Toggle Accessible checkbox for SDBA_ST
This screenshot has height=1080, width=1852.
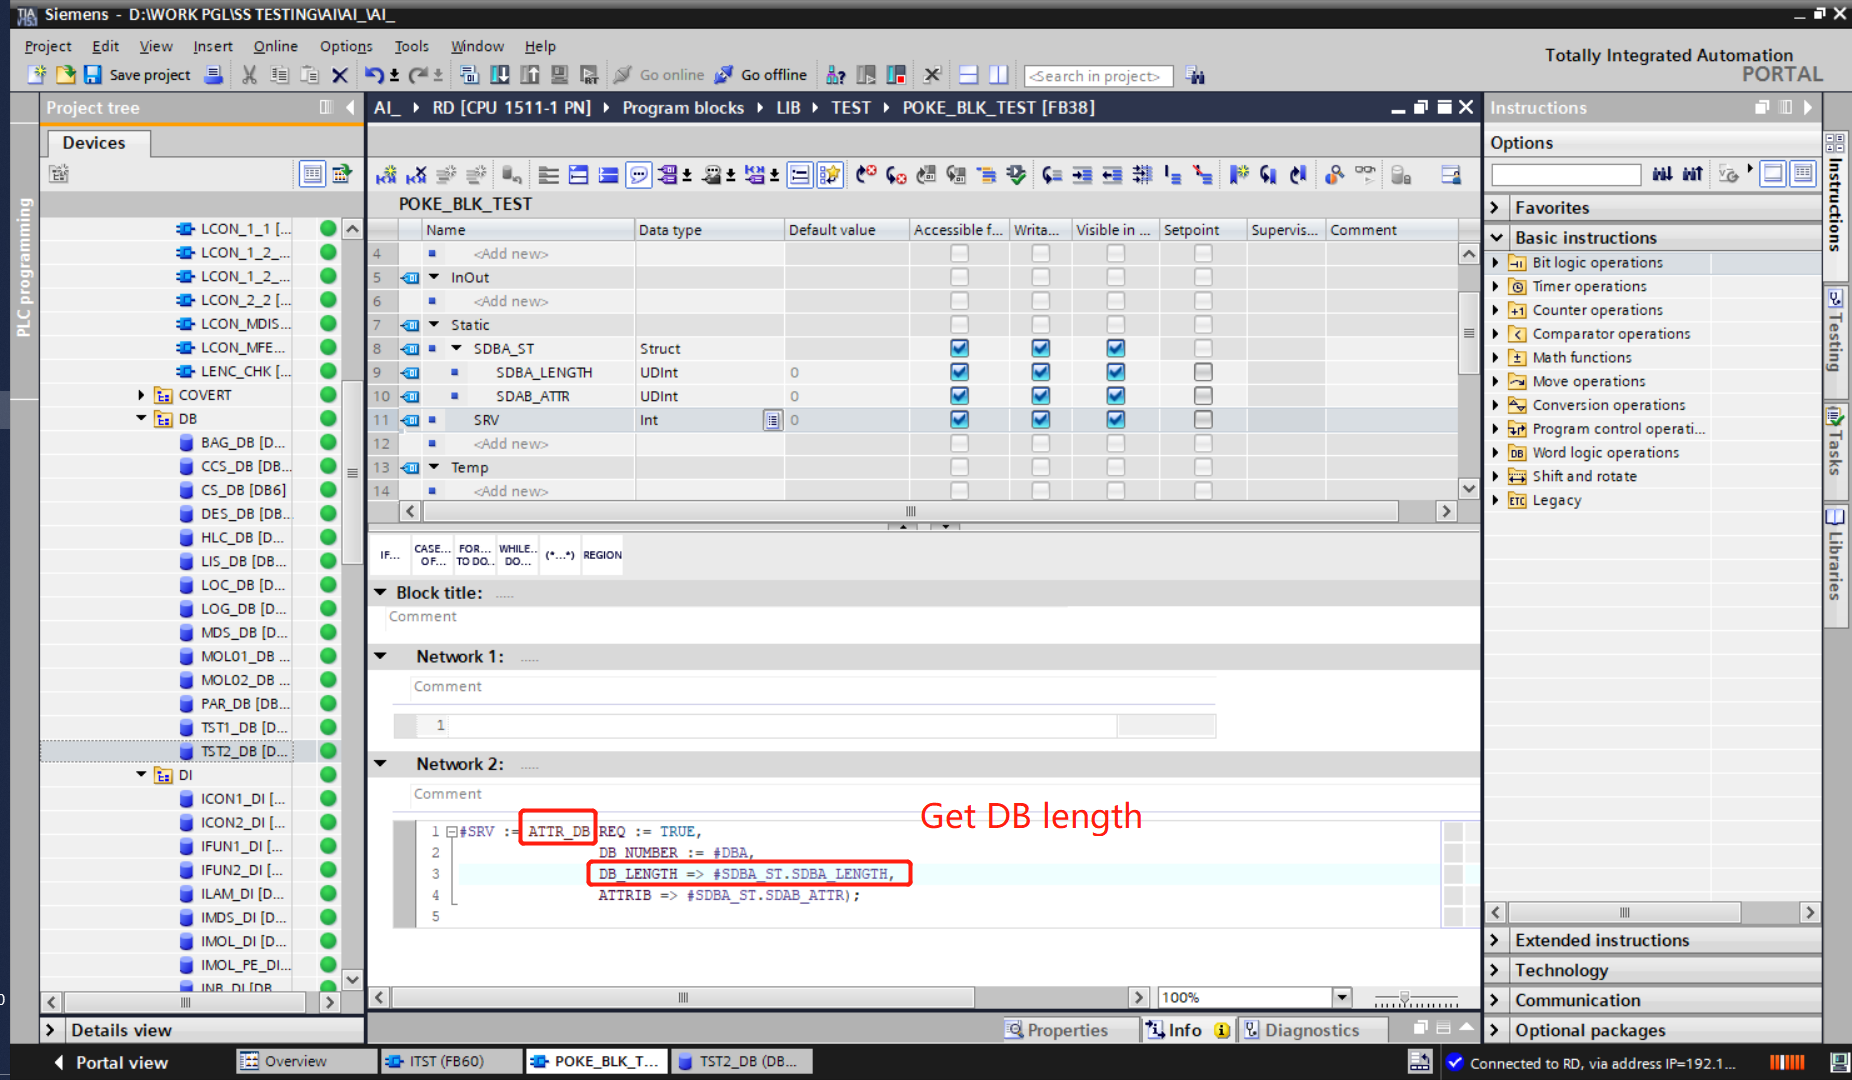click(x=959, y=348)
